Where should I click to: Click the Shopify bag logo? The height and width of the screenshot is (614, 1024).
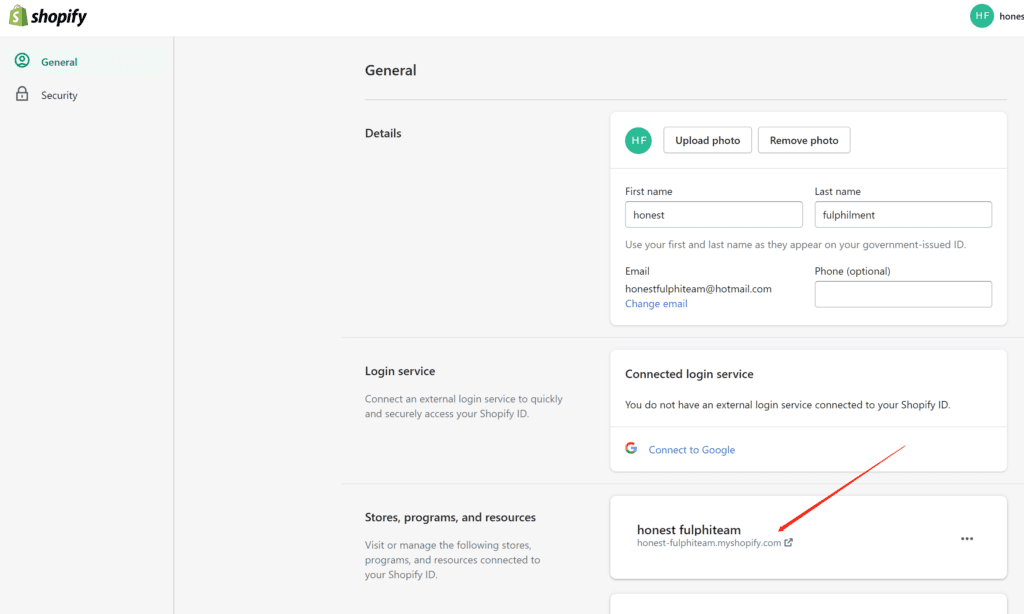tap(18, 16)
